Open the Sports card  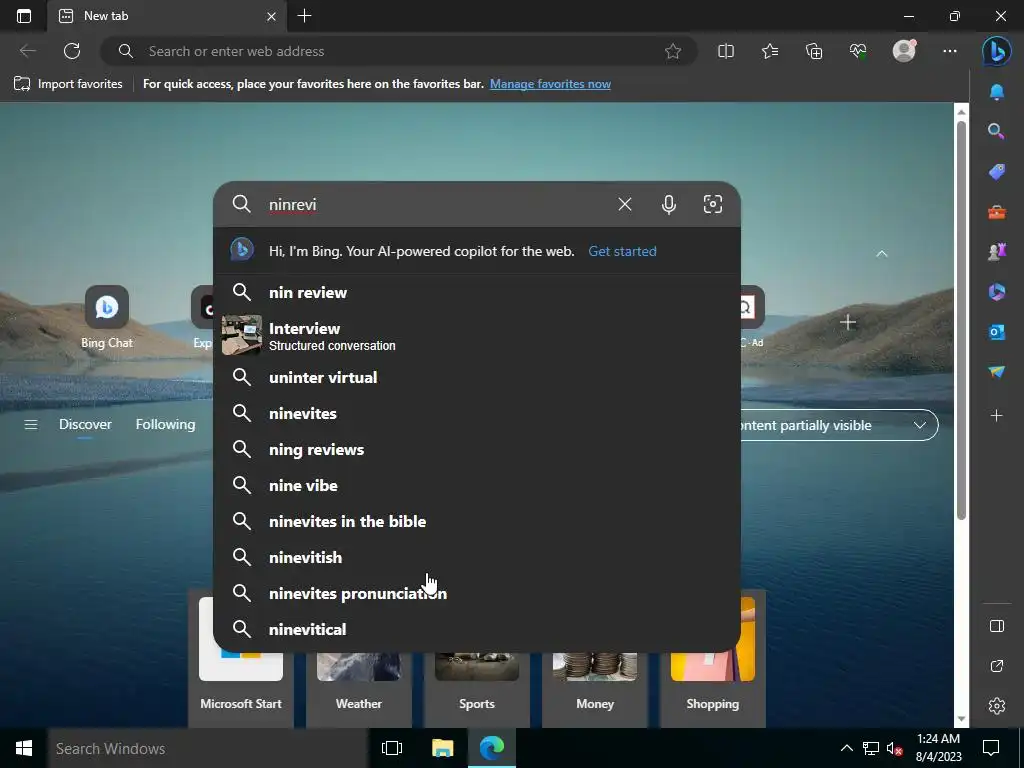coord(477,689)
